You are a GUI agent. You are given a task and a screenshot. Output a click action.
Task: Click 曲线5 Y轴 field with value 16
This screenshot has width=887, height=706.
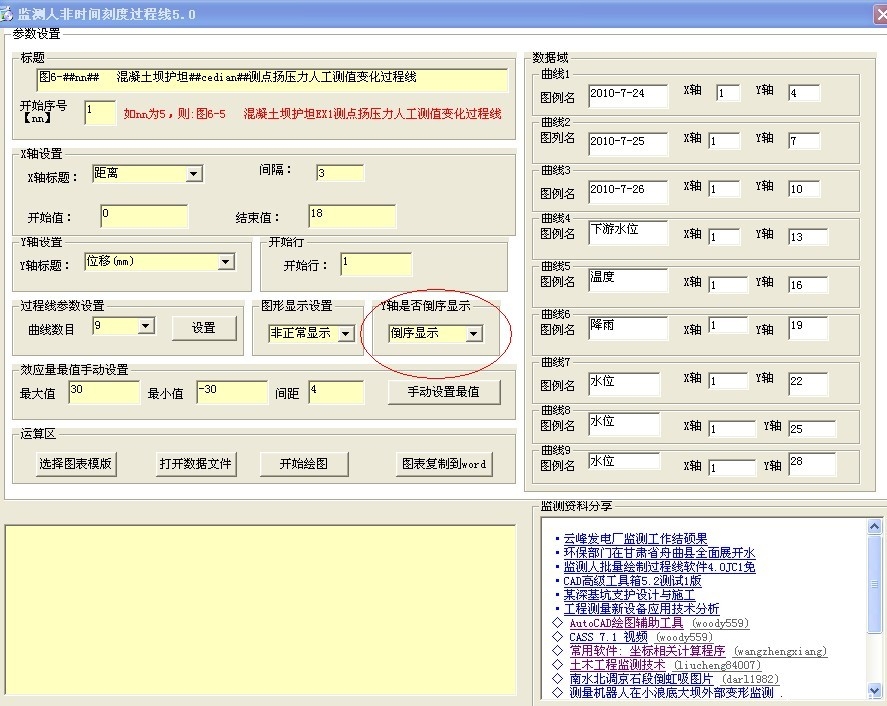[808, 285]
